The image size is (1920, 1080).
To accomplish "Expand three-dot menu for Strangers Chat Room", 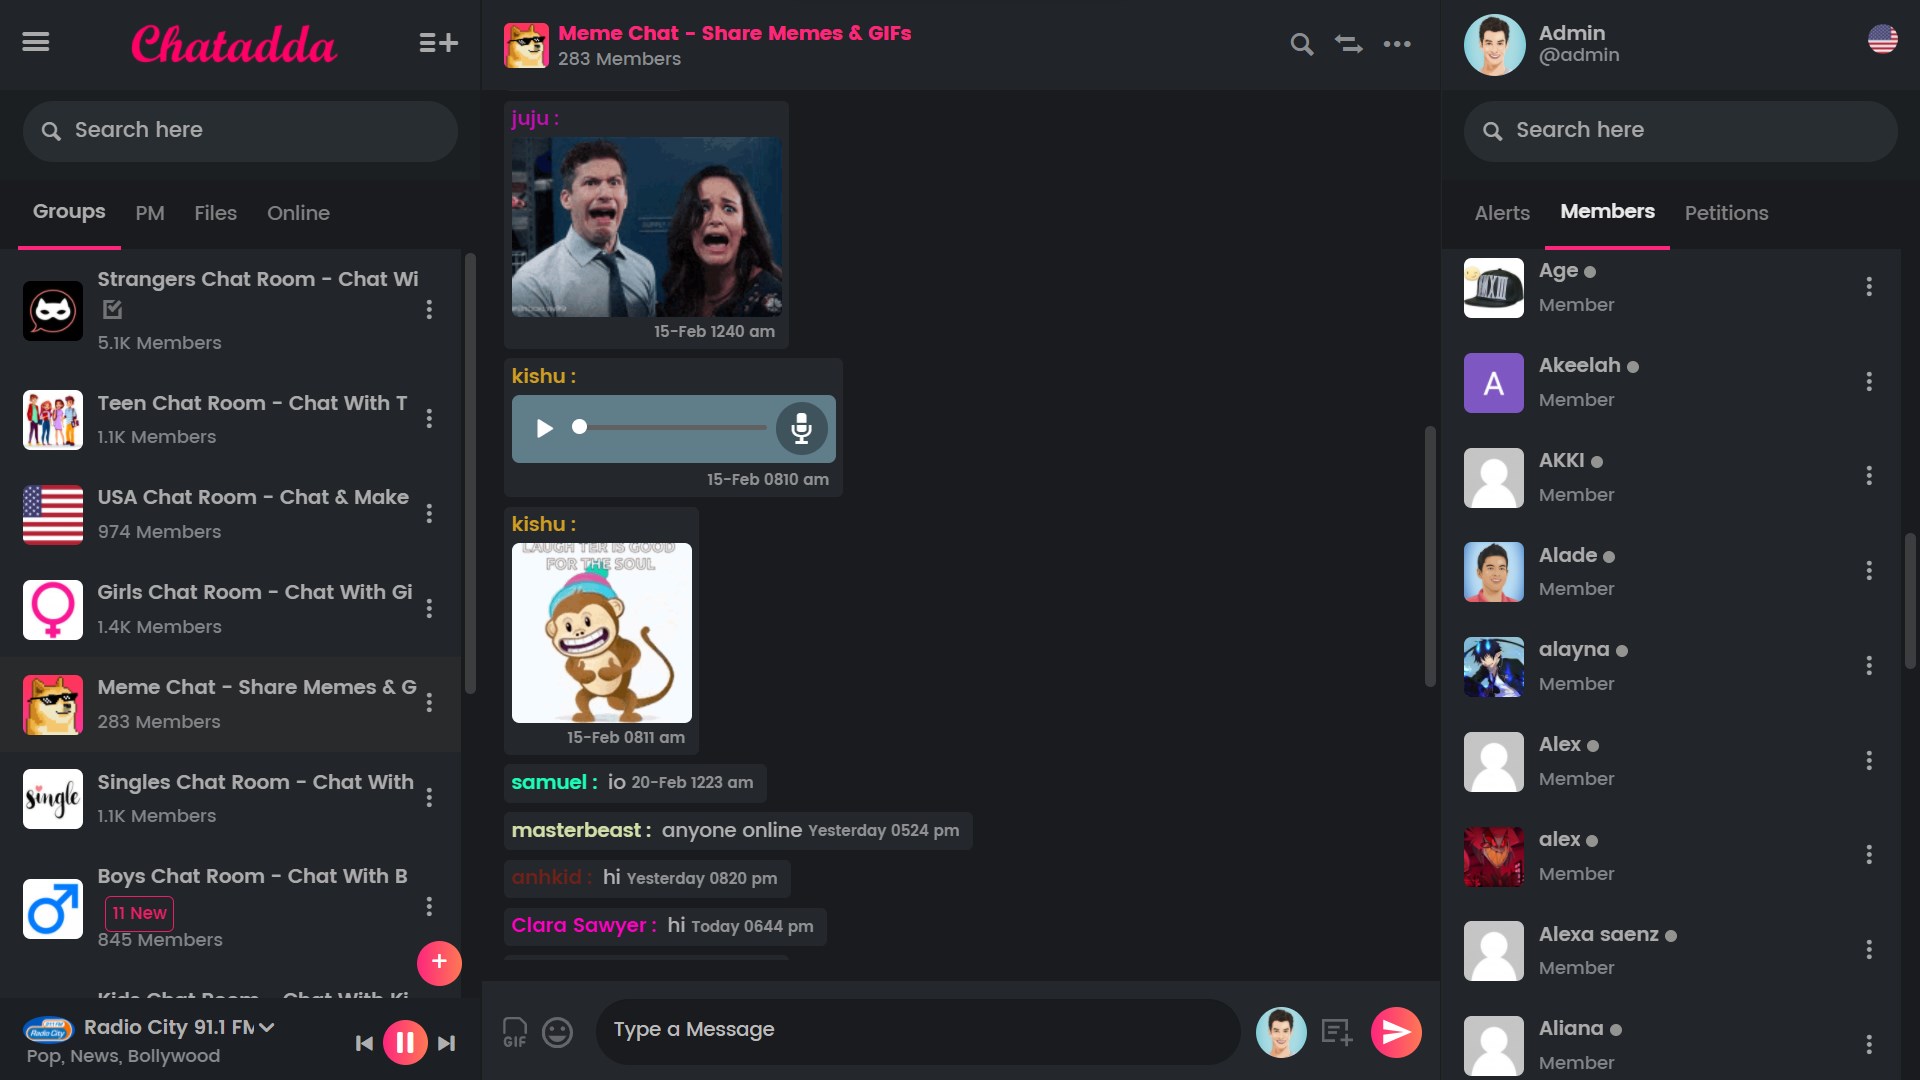I will (x=430, y=309).
